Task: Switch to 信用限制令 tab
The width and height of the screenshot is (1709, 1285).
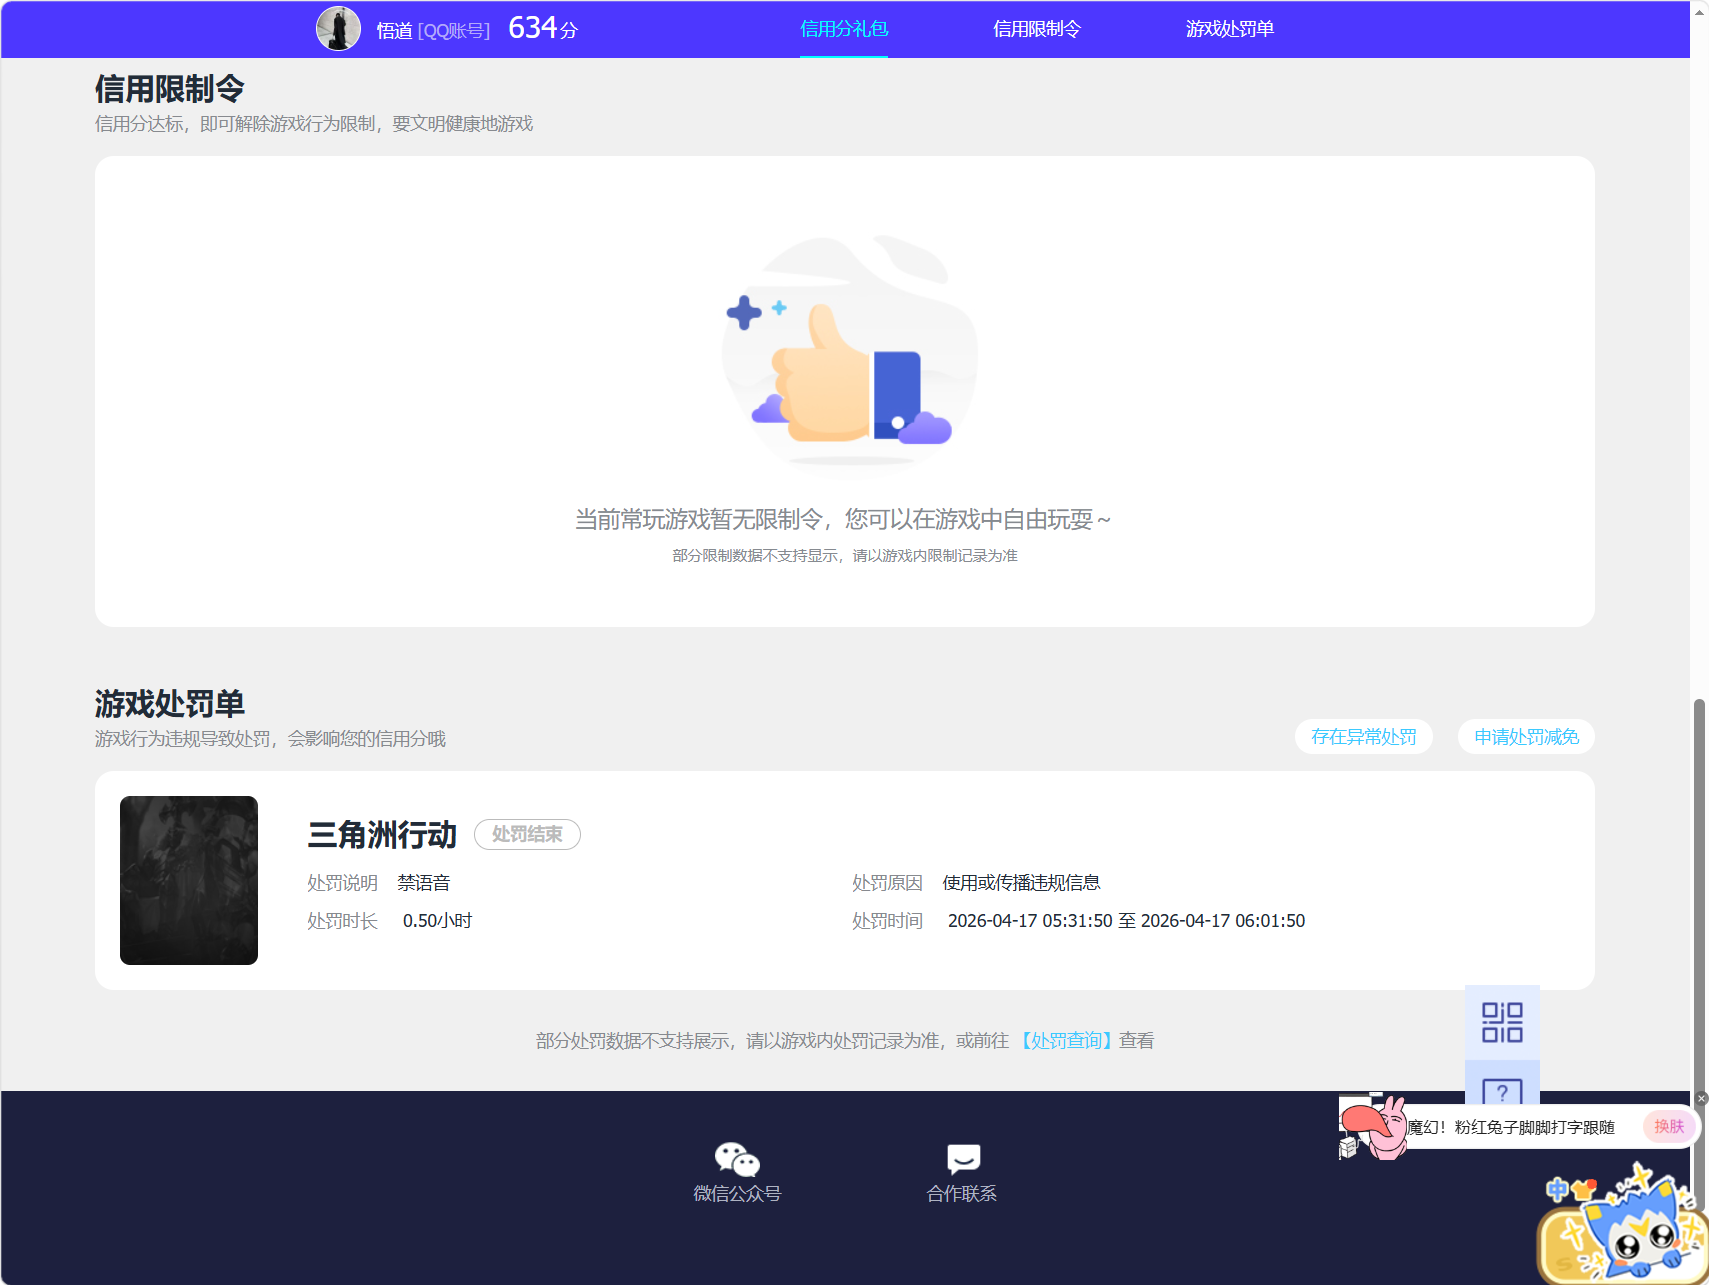Action: 1037,29
